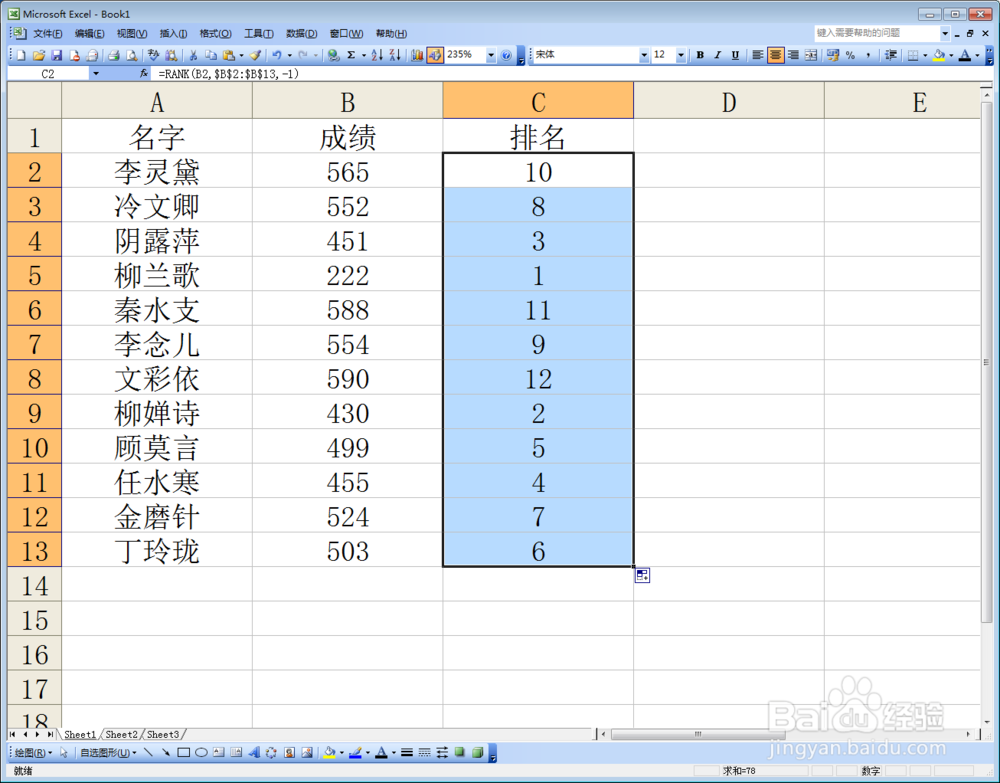Open the Borders dropdown arrow
The width and height of the screenshot is (1000, 783).
pyautogui.click(x=925, y=55)
